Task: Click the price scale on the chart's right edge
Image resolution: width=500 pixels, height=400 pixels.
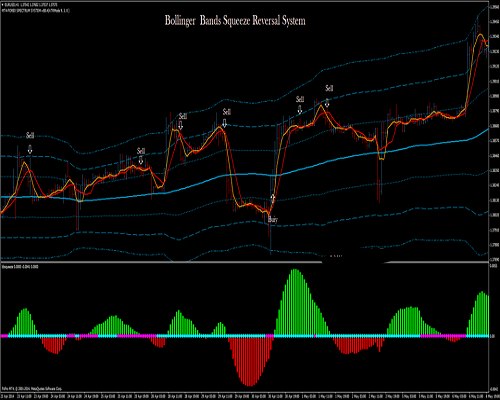Action: click(x=494, y=133)
